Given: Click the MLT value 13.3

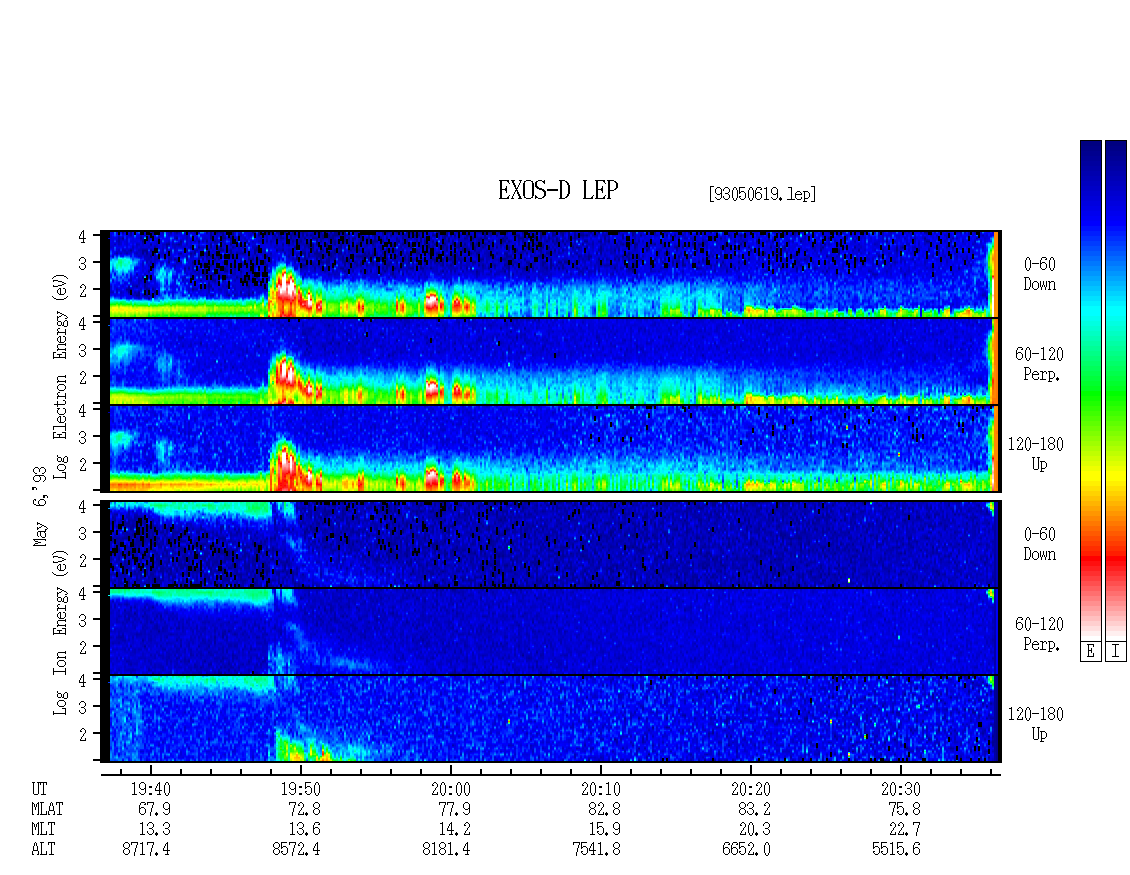Looking at the screenshot, I should tap(154, 830).
